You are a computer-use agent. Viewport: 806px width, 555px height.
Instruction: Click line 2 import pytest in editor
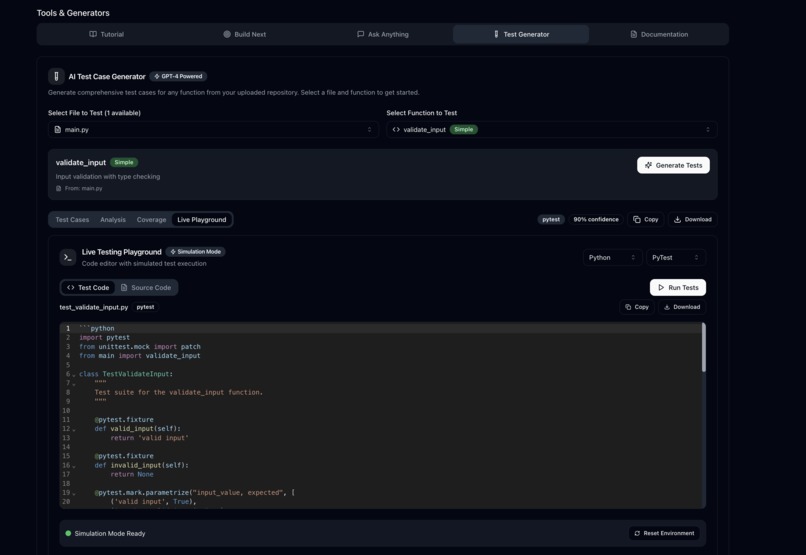(104, 338)
